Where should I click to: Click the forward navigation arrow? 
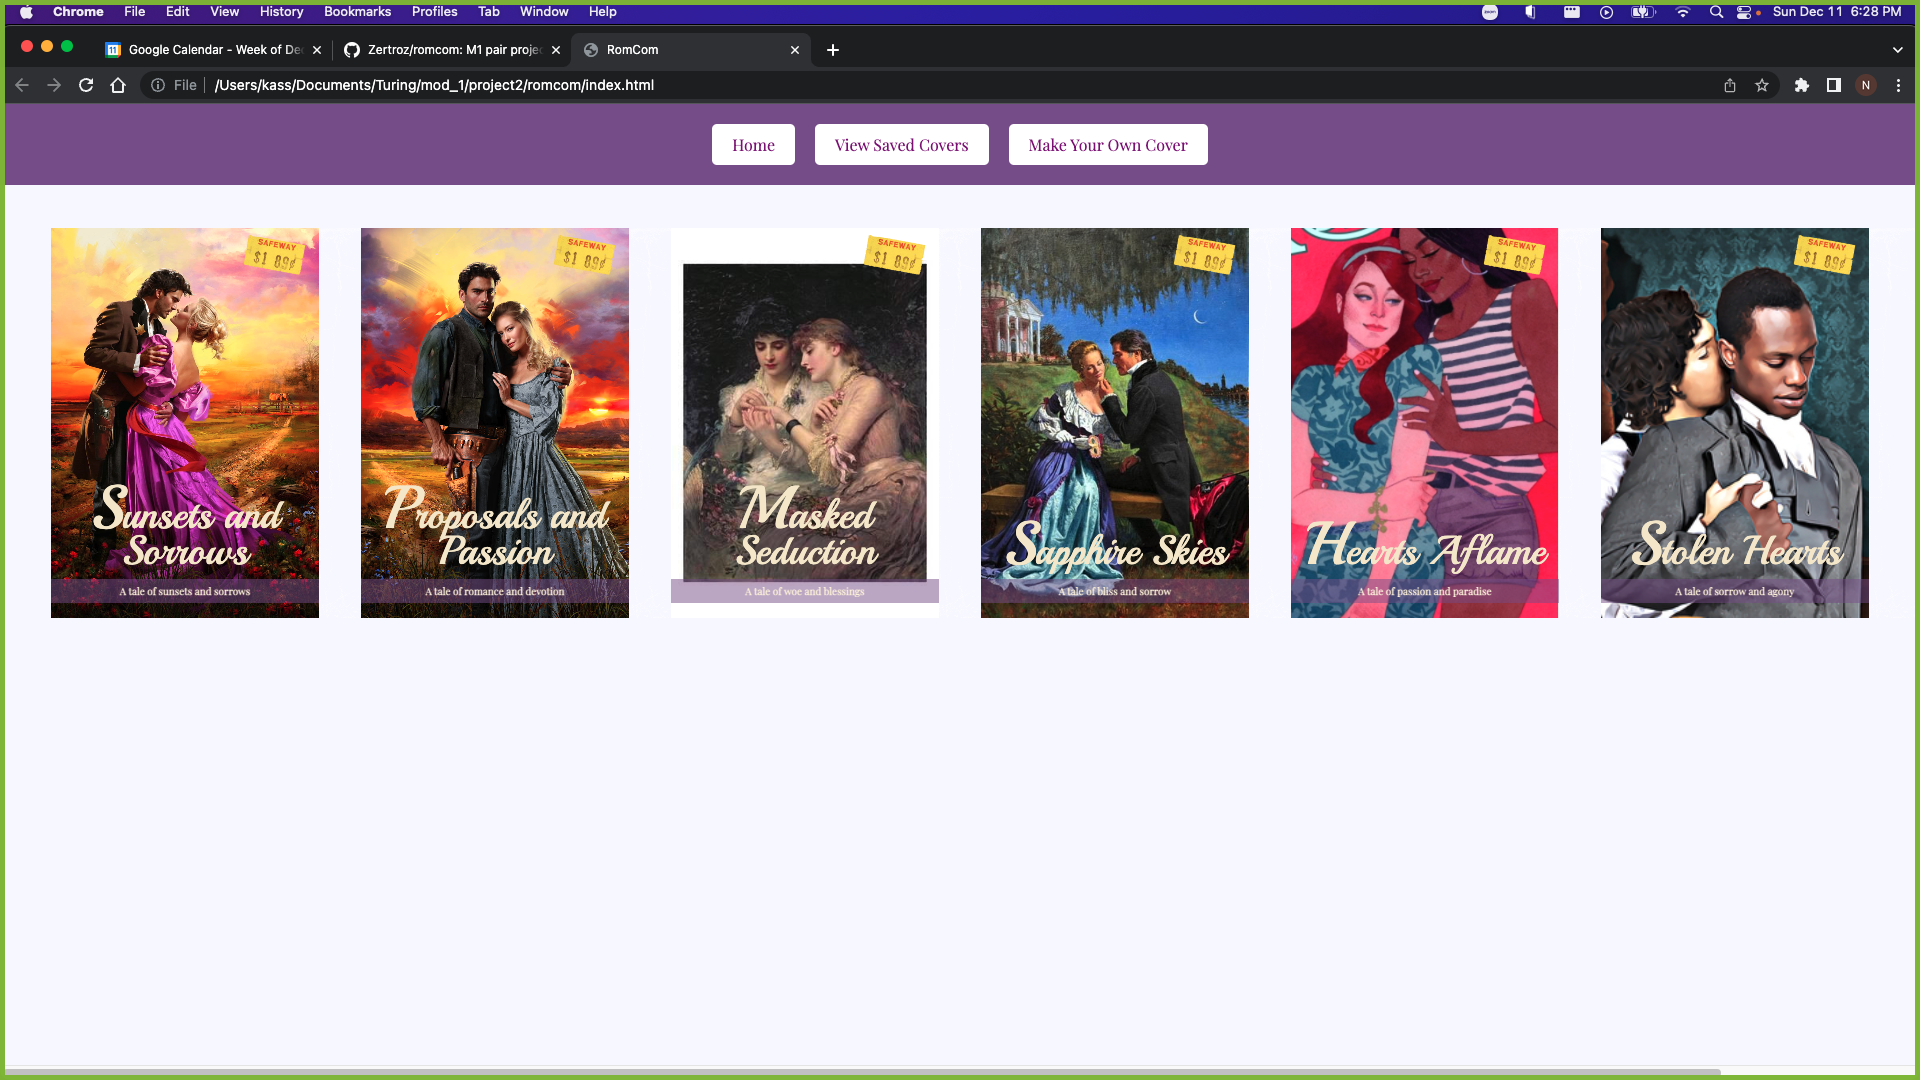click(x=54, y=85)
